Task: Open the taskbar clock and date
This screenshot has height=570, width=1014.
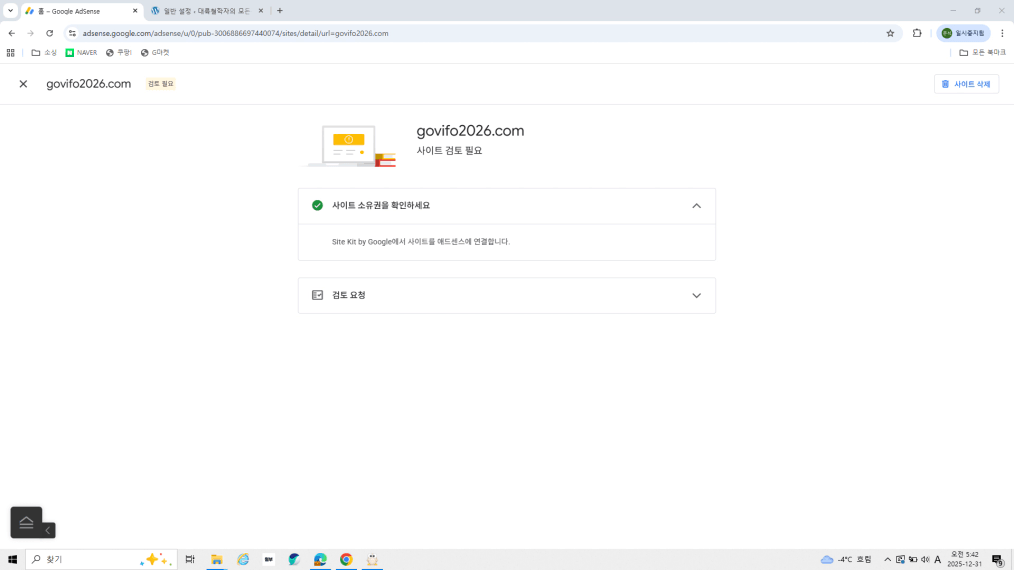Action: (964, 560)
